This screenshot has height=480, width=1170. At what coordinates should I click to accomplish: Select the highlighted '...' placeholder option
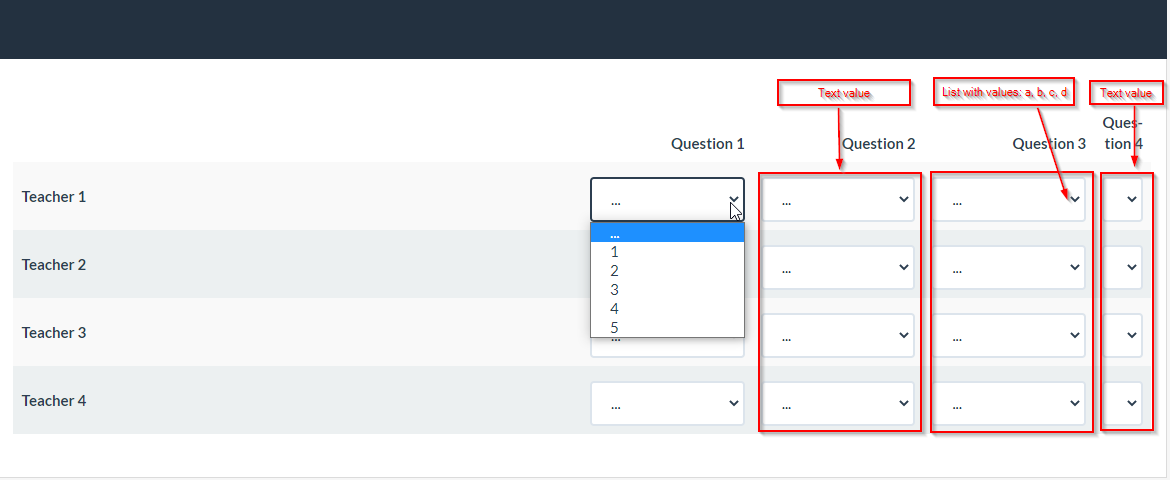[667, 233]
